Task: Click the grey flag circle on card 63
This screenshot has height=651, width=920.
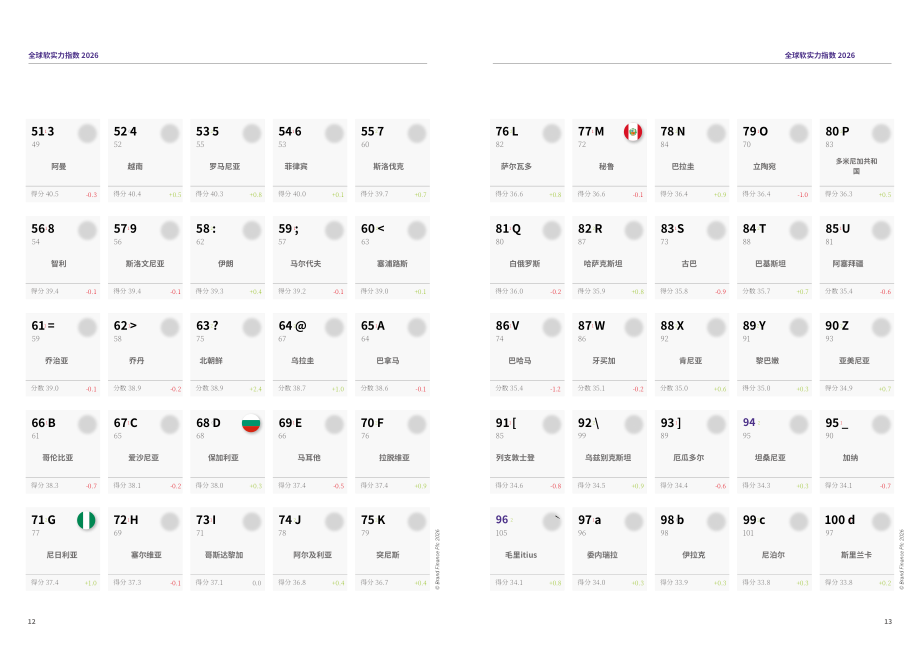Action: (x=252, y=327)
